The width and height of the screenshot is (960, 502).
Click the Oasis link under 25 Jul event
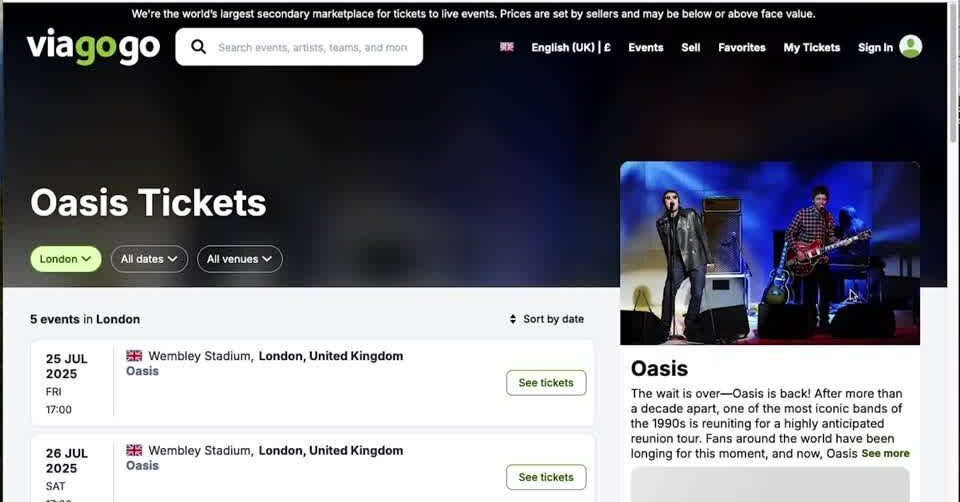[142, 371]
